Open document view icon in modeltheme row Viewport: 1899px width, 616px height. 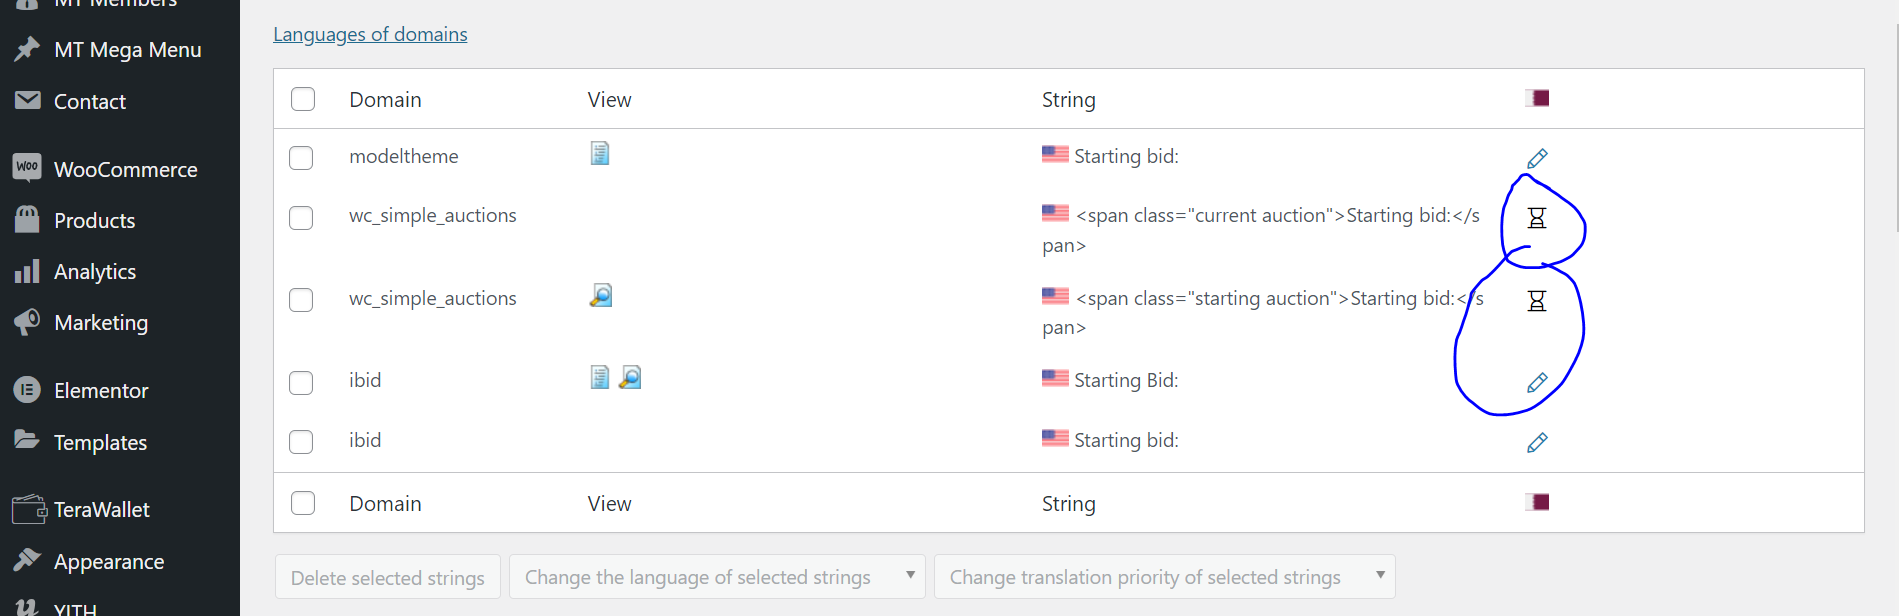(600, 153)
